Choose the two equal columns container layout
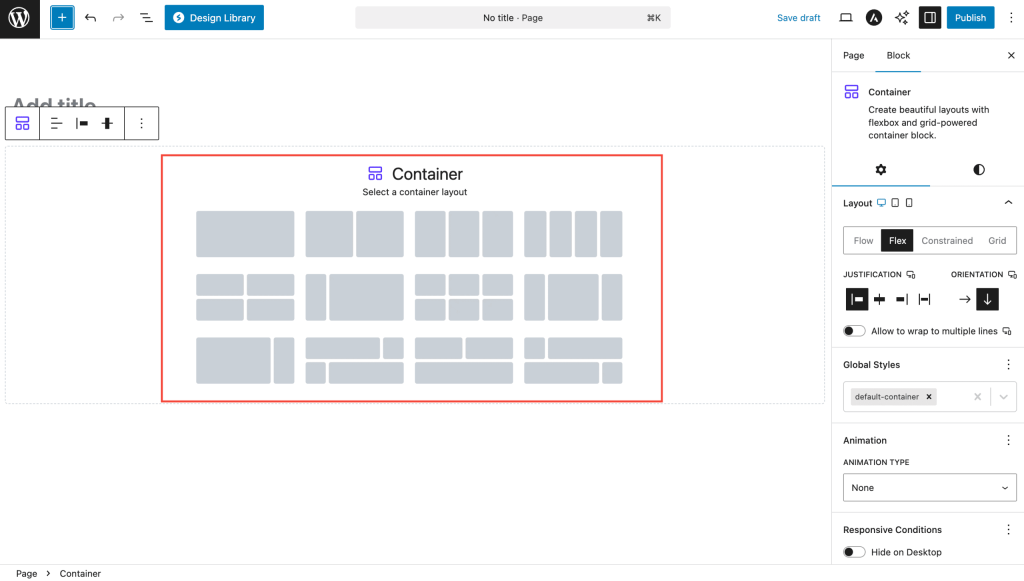The width and height of the screenshot is (1024, 581). point(354,234)
